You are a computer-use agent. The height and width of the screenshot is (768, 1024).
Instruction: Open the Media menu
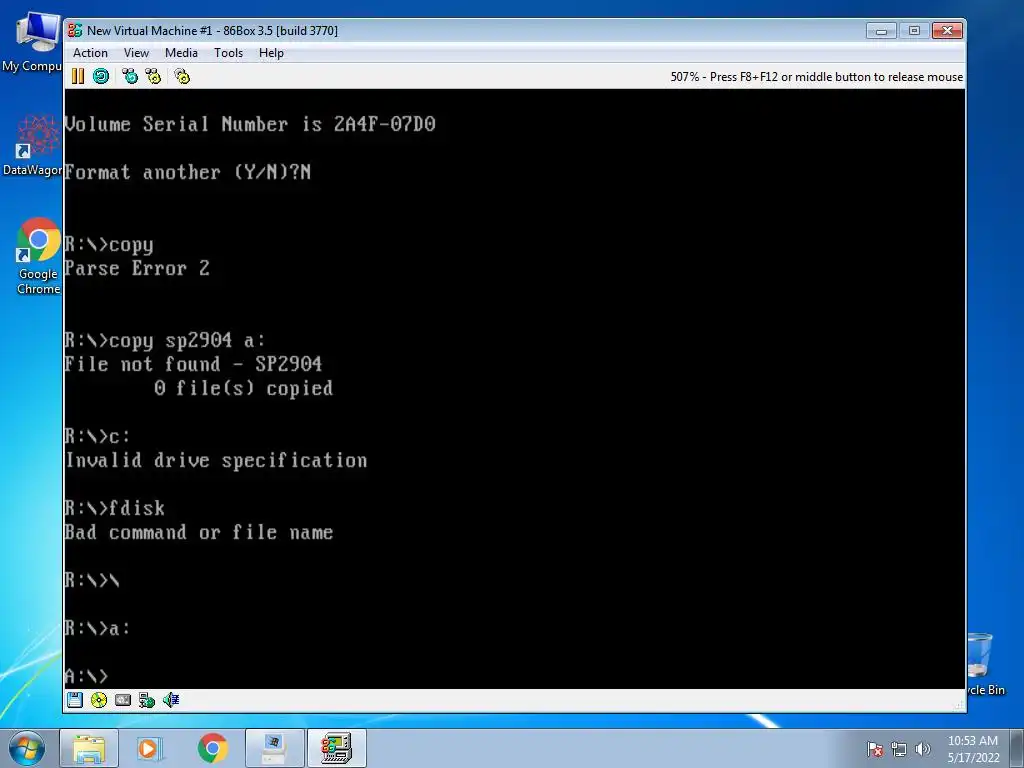181,53
